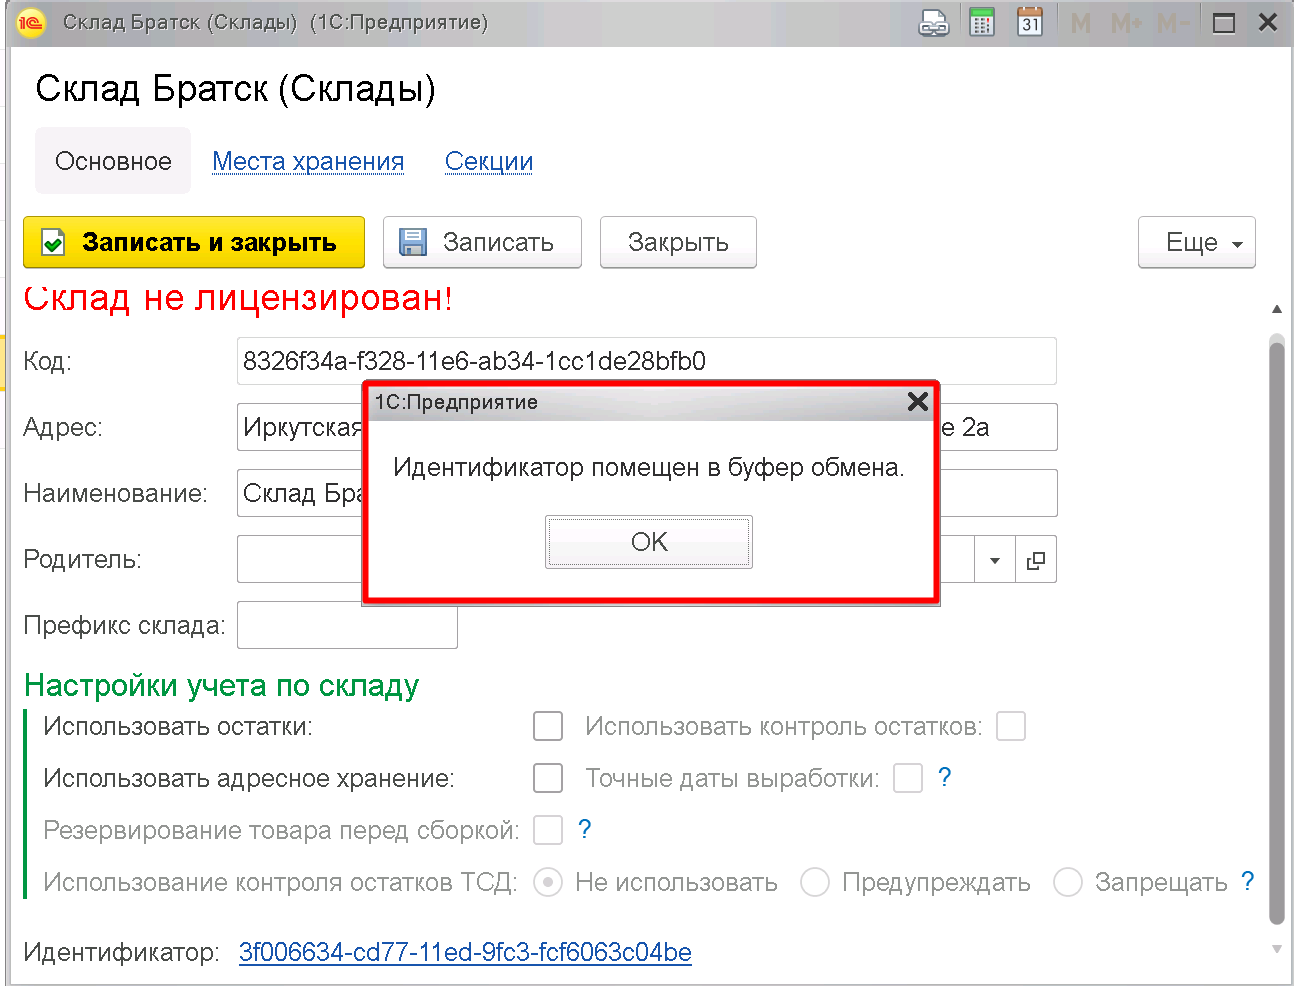
Task: Click the M+ memory button
Action: coord(1125,23)
